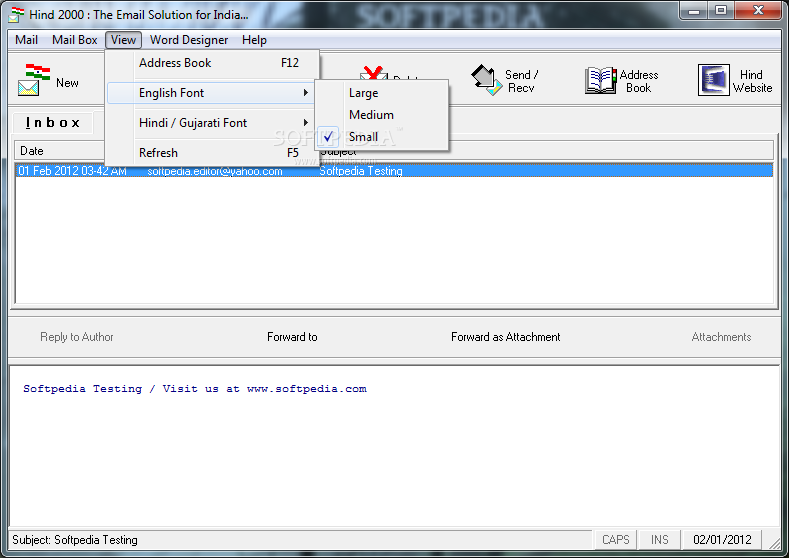Choose Refresh from the View menu
This screenshot has height=558, width=789.
tap(213, 152)
